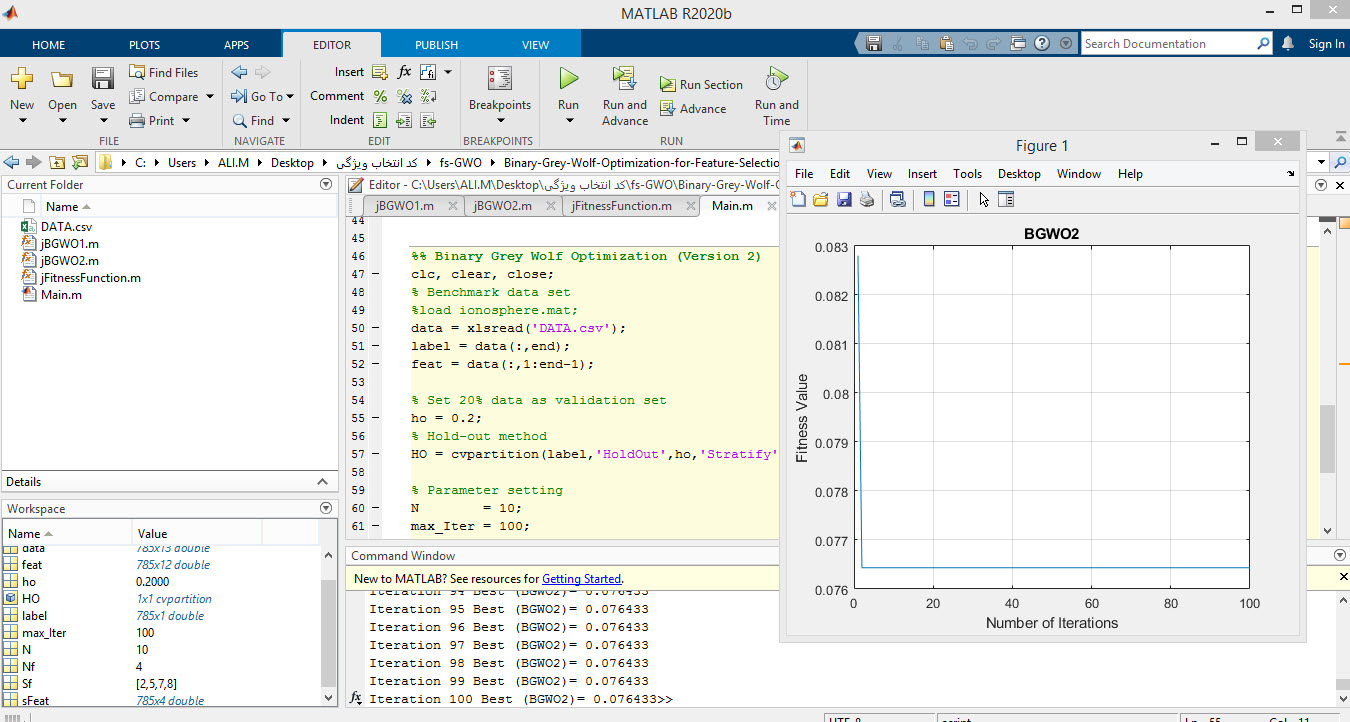The image size is (1350, 722).
Task: Expand the Compare dropdown
Action: (210, 97)
